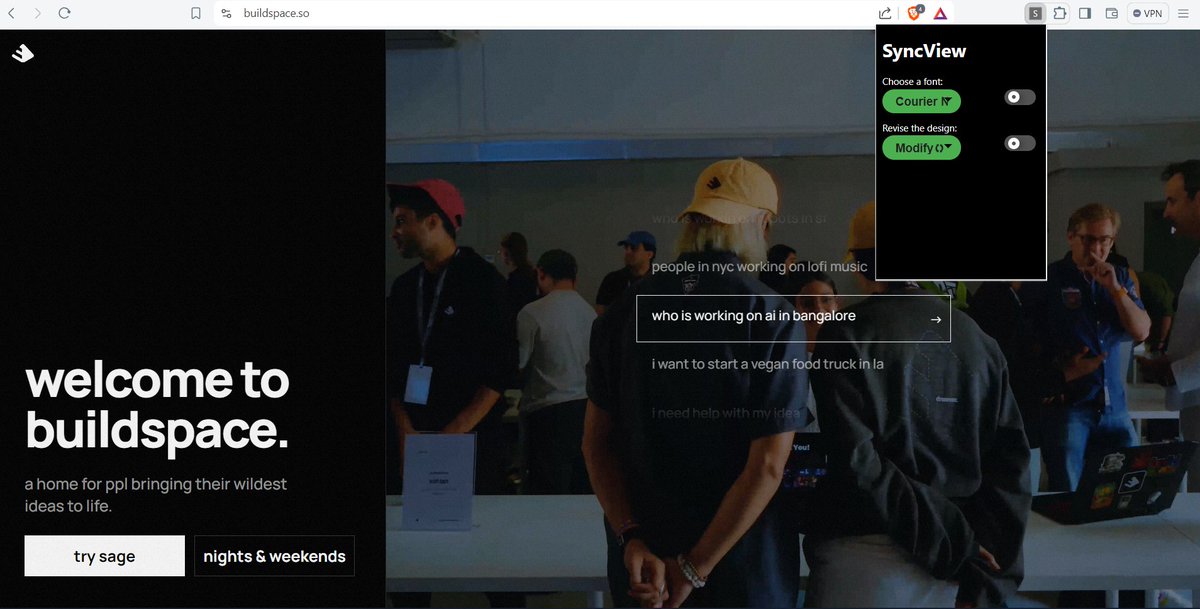
Task: Open the Brave Wallet icon
Action: point(1111,13)
